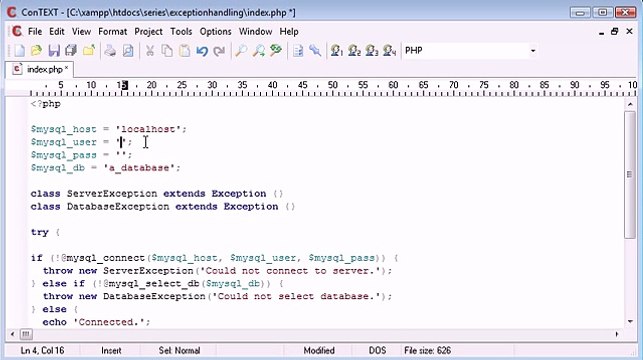Save the current file using the disk icon

(x=54, y=51)
